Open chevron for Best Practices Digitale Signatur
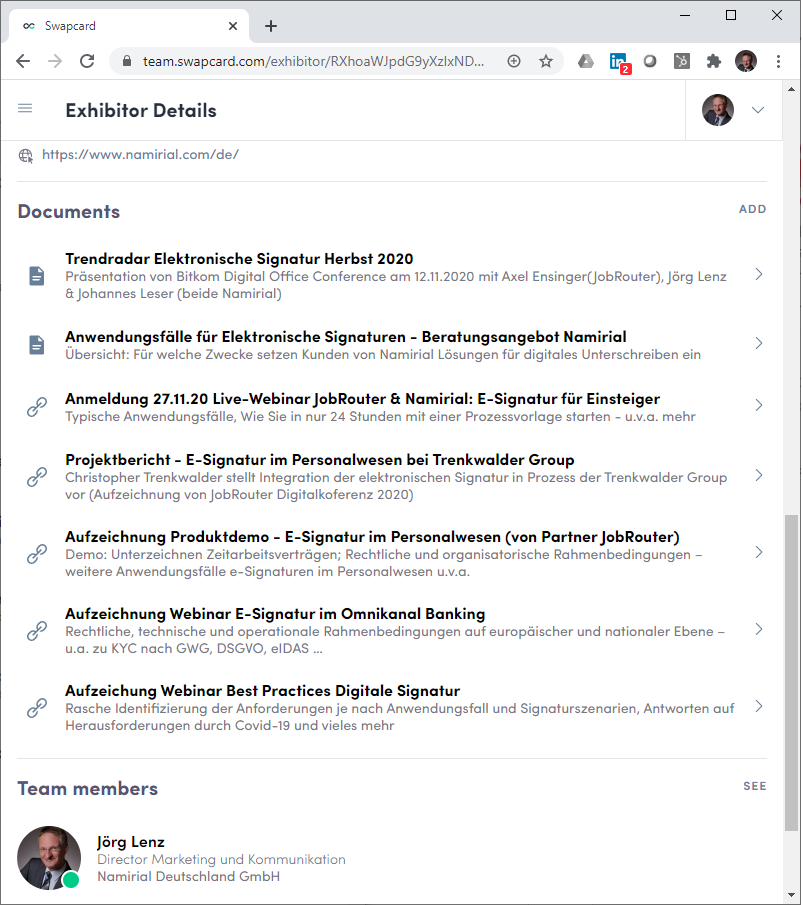Screen dimensions: 803x905 coord(759,706)
